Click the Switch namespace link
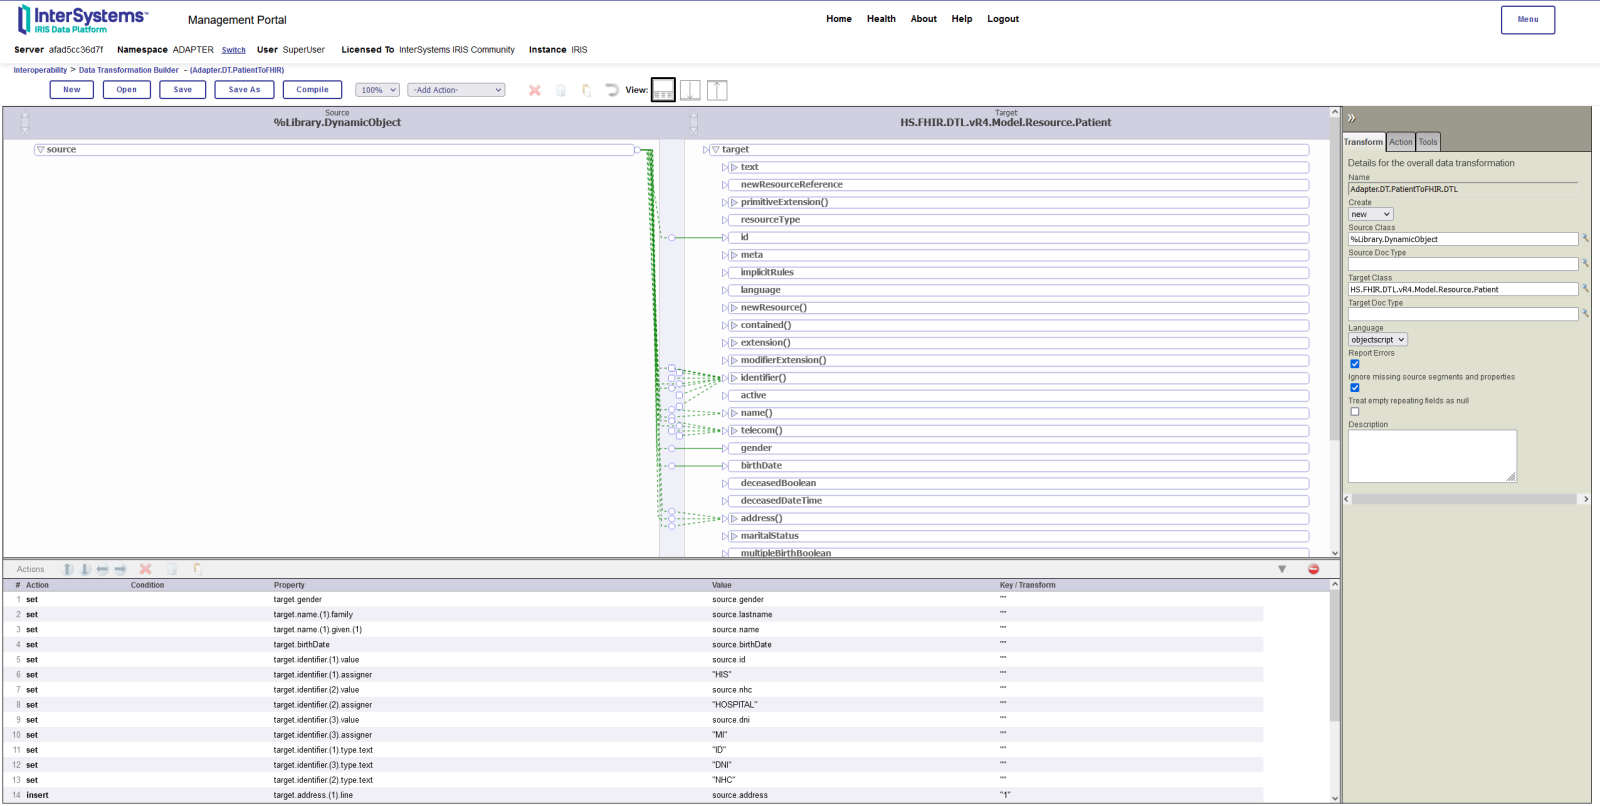 click(x=233, y=50)
